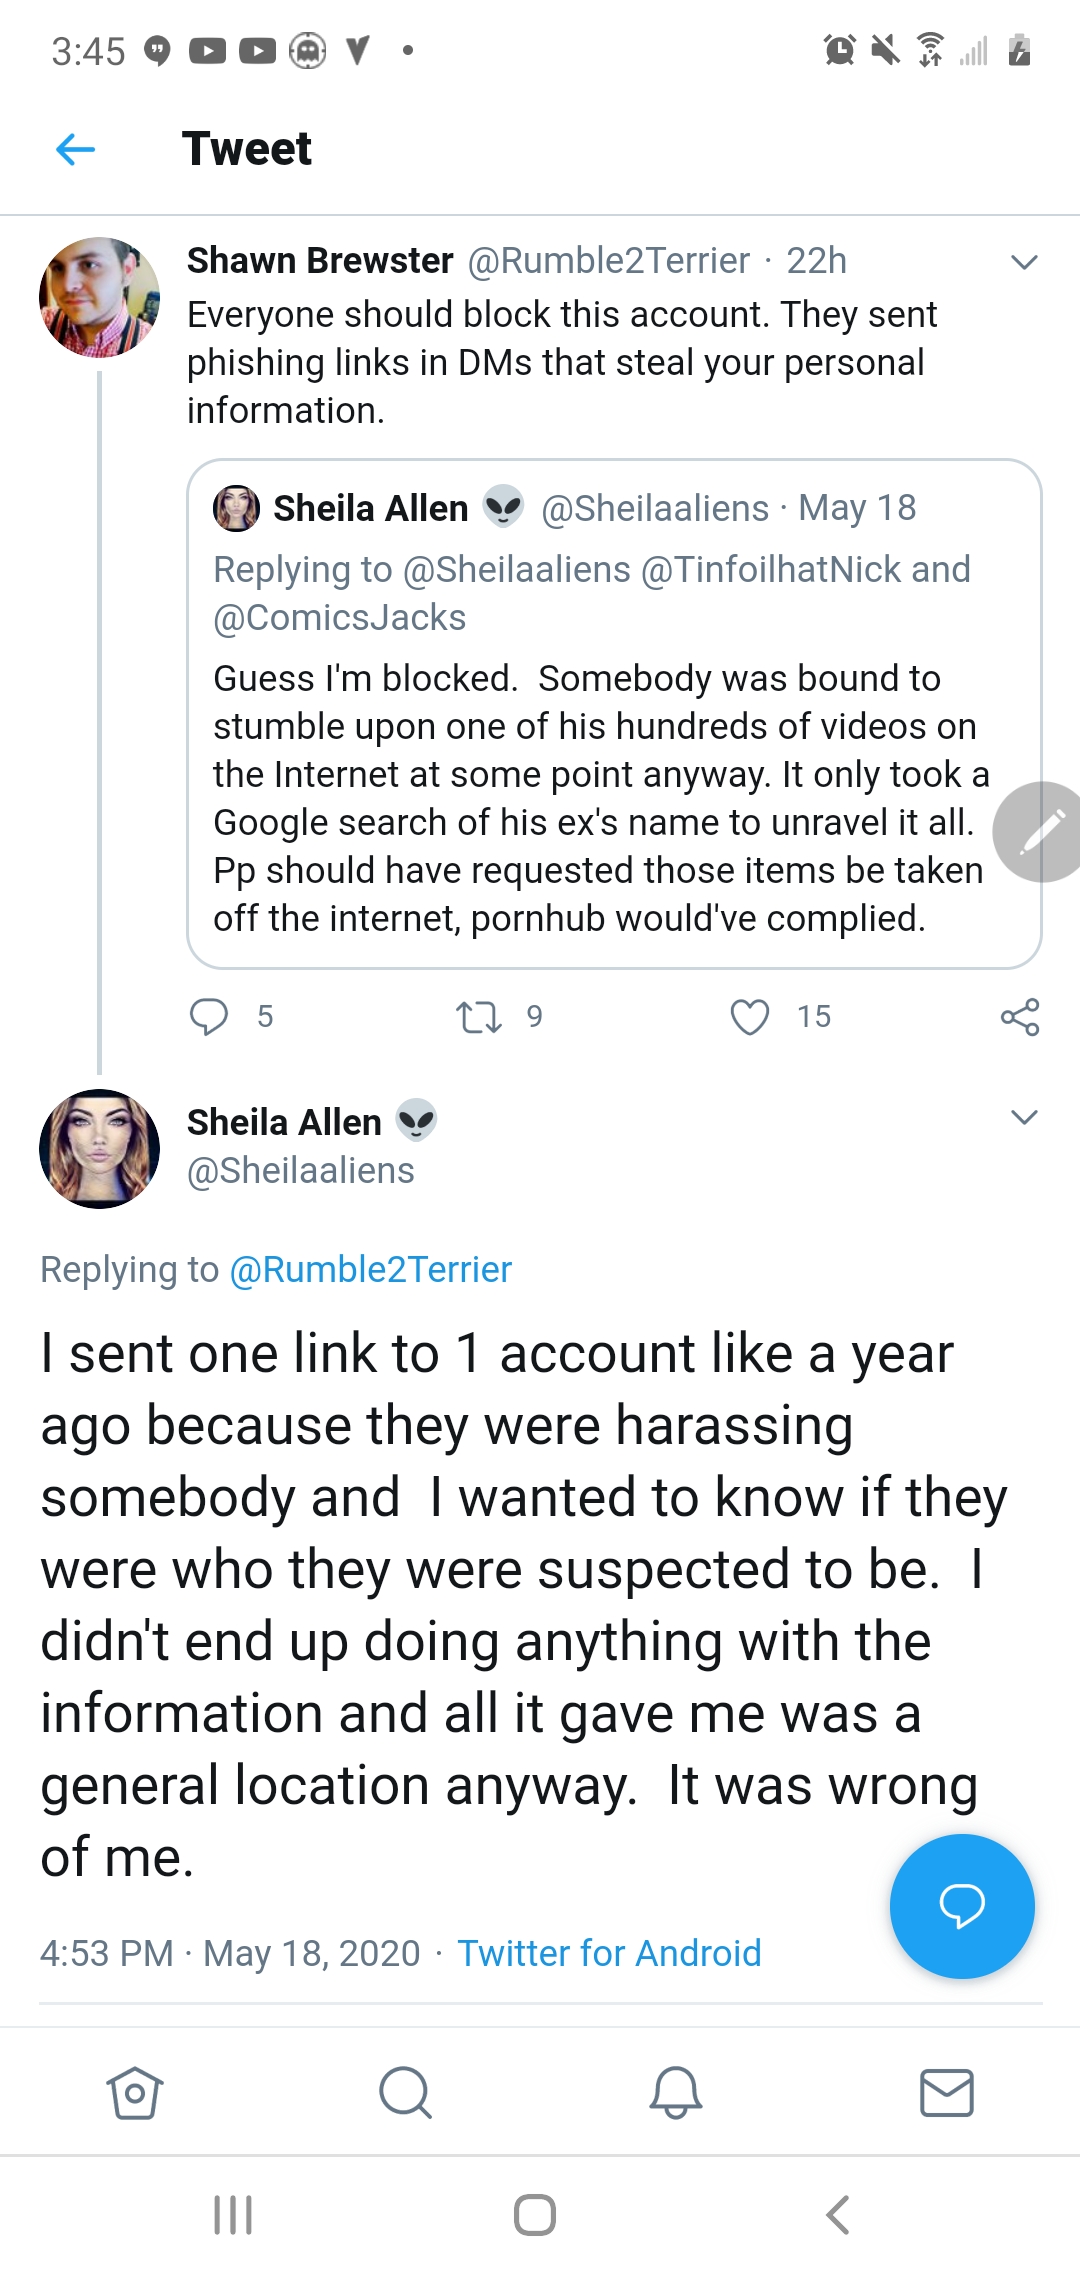Open the Twitter for Android link
Viewport: 1080px width, 2280px height.
[609, 1953]
